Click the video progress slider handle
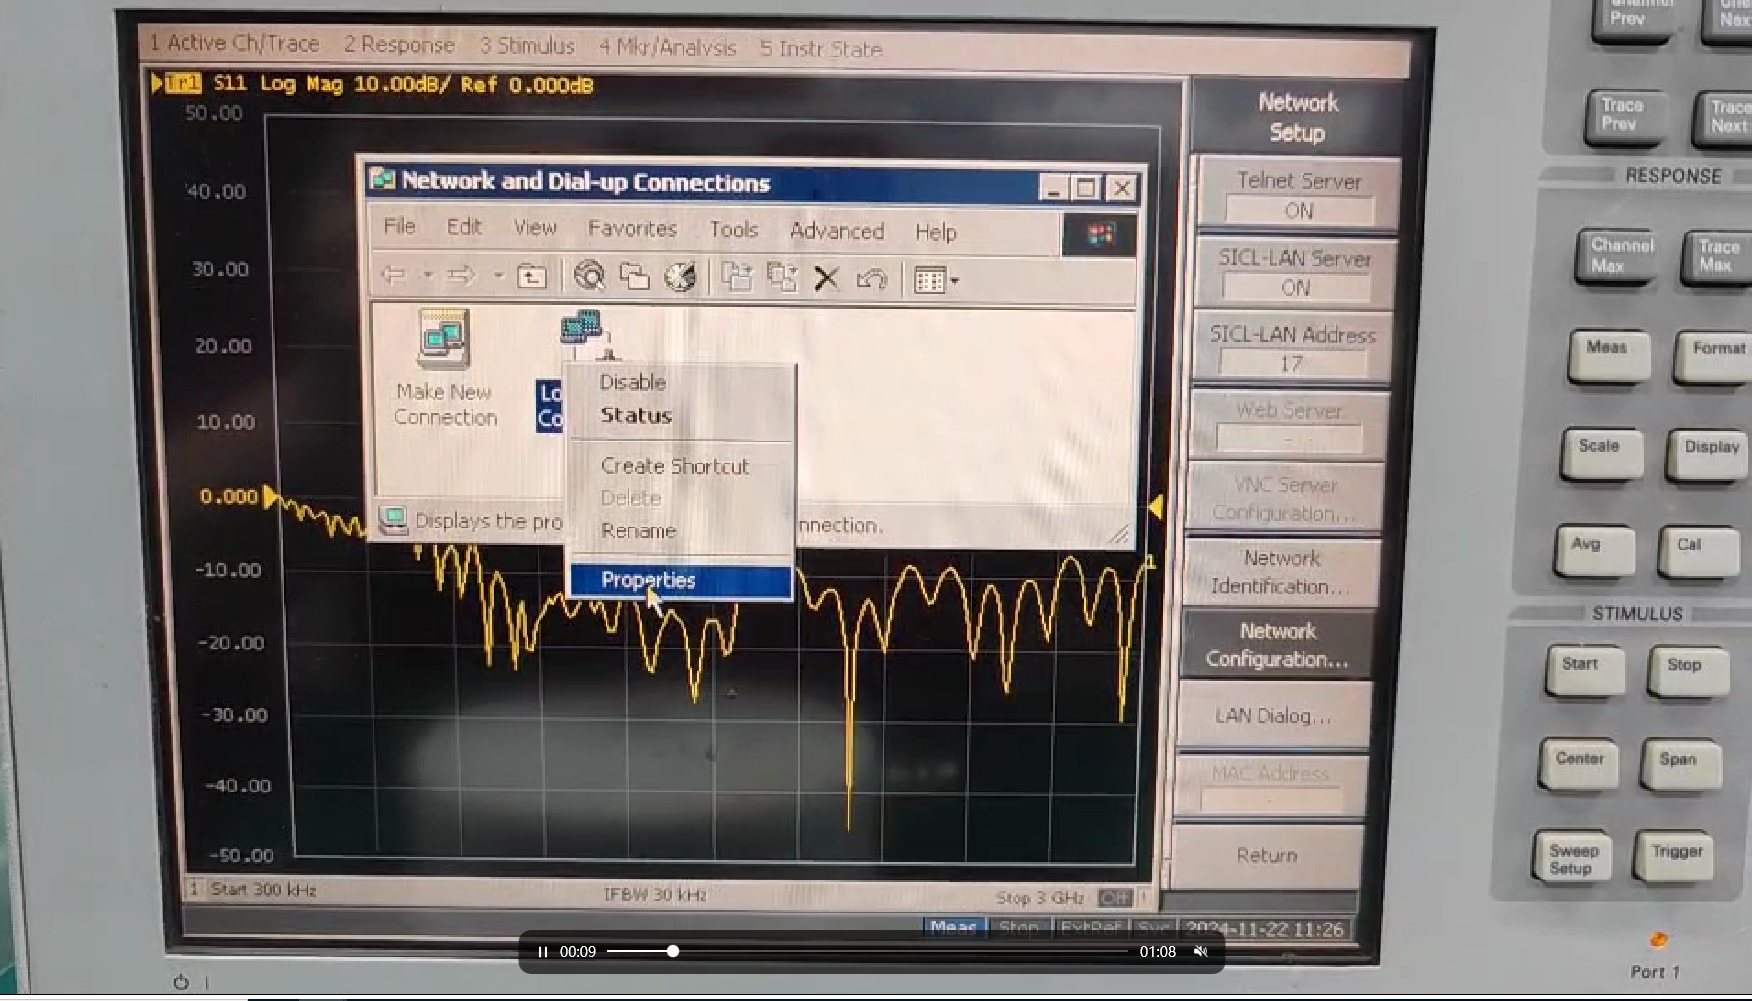1752x1001 pixels. coord(673,951)
